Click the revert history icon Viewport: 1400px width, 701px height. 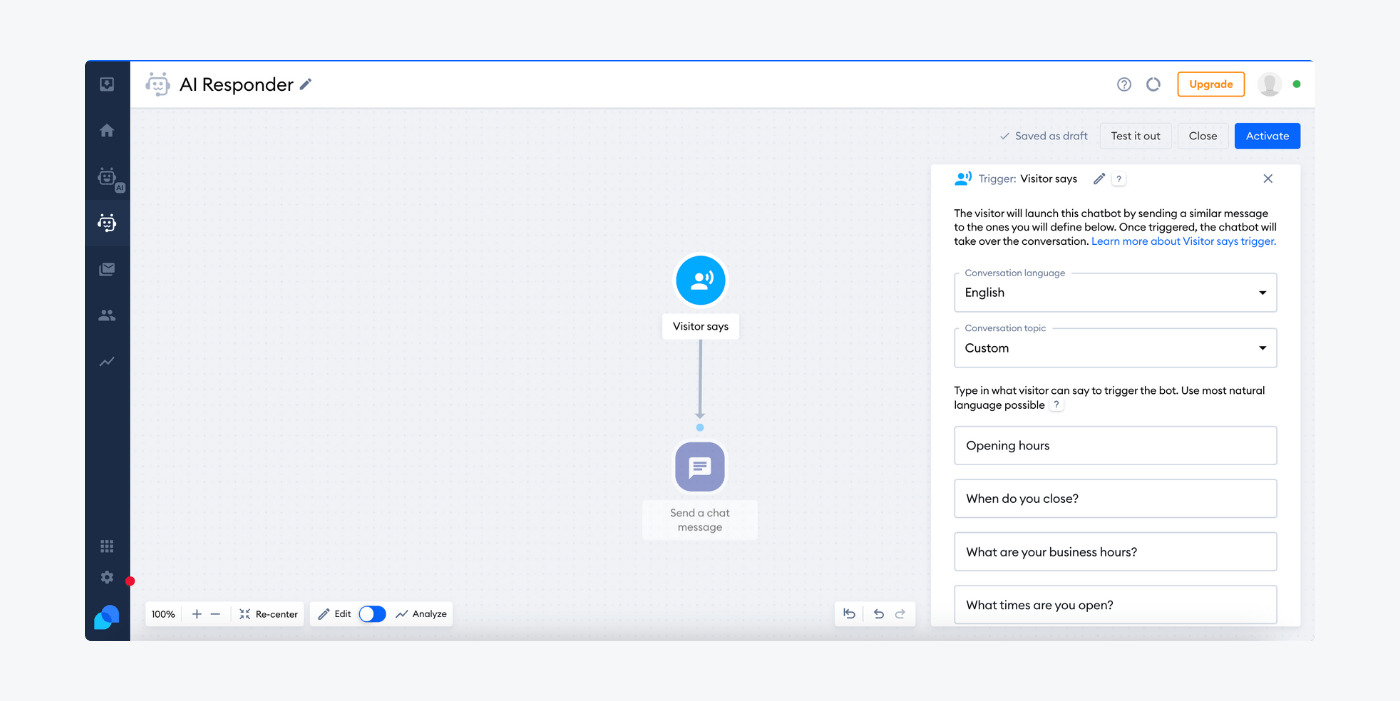[849, 614]
